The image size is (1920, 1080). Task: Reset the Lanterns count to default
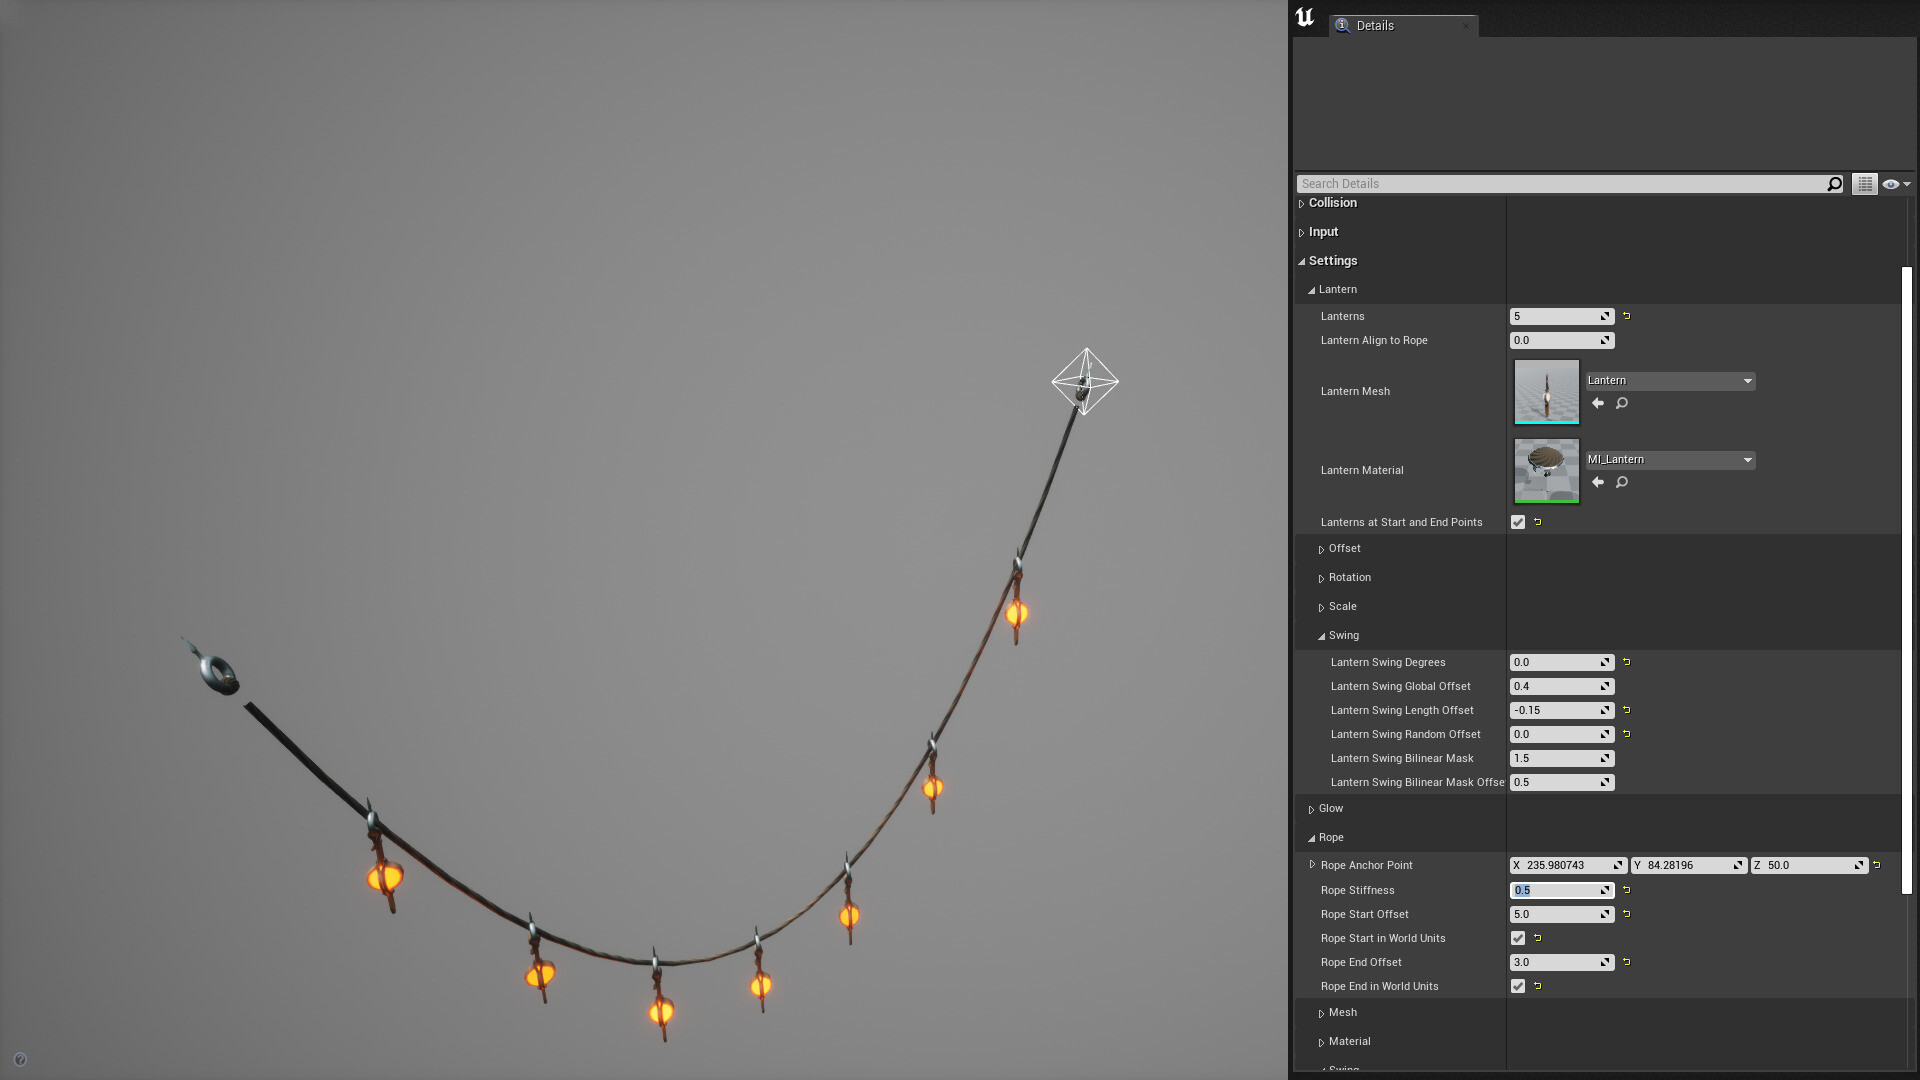click(x=1626, y=315)
